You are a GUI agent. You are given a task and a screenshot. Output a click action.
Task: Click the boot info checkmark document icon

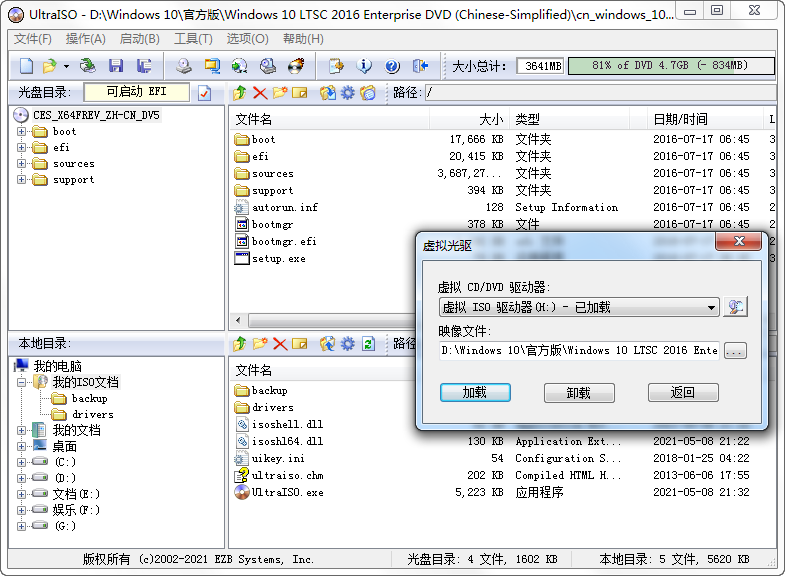pos(204,93)
